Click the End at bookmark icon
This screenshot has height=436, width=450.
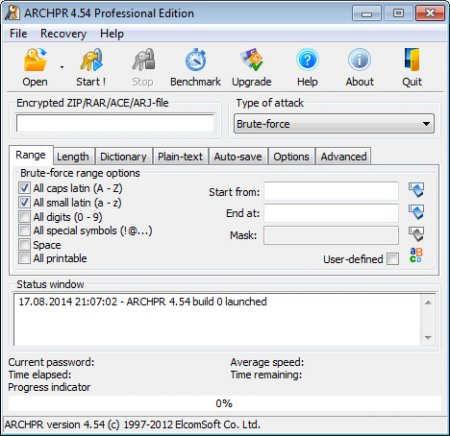point(416,212)
